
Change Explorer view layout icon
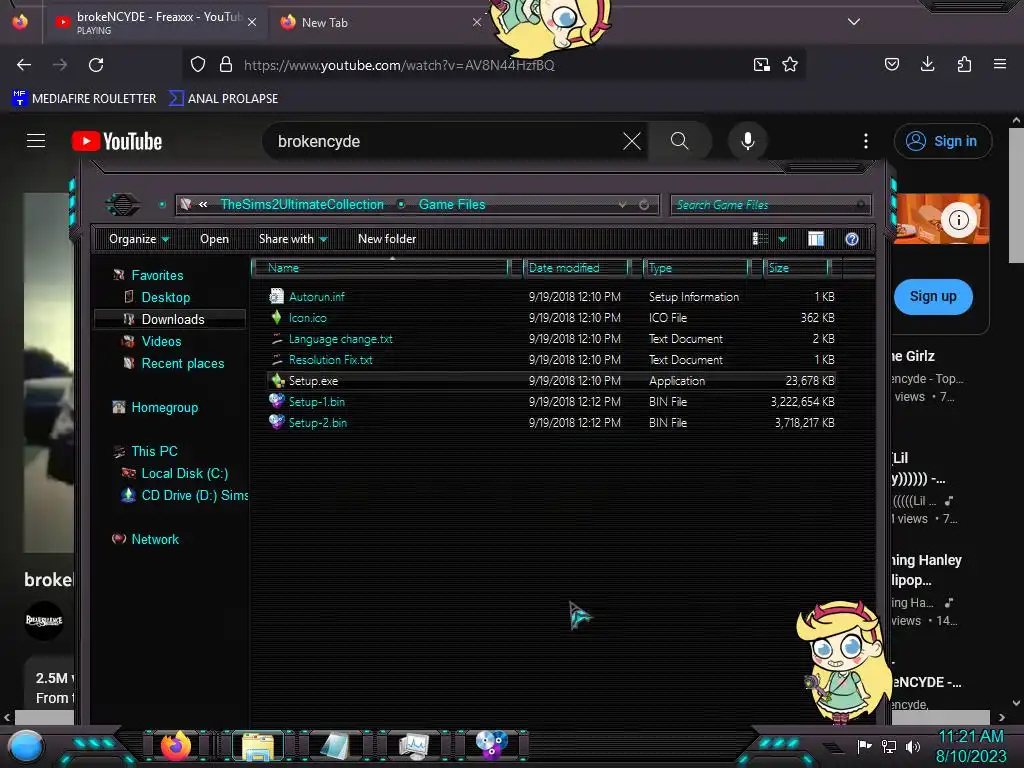pos(760,239)
